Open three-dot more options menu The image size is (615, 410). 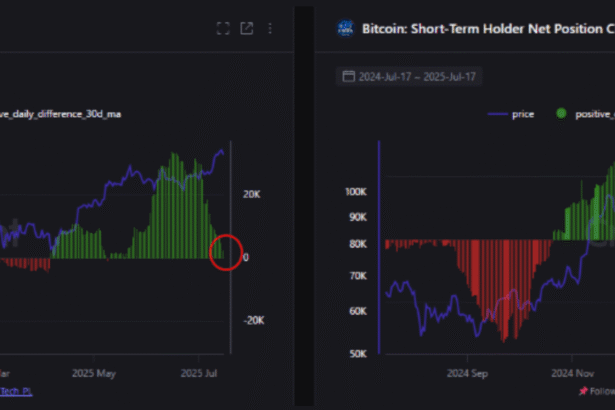270,29
